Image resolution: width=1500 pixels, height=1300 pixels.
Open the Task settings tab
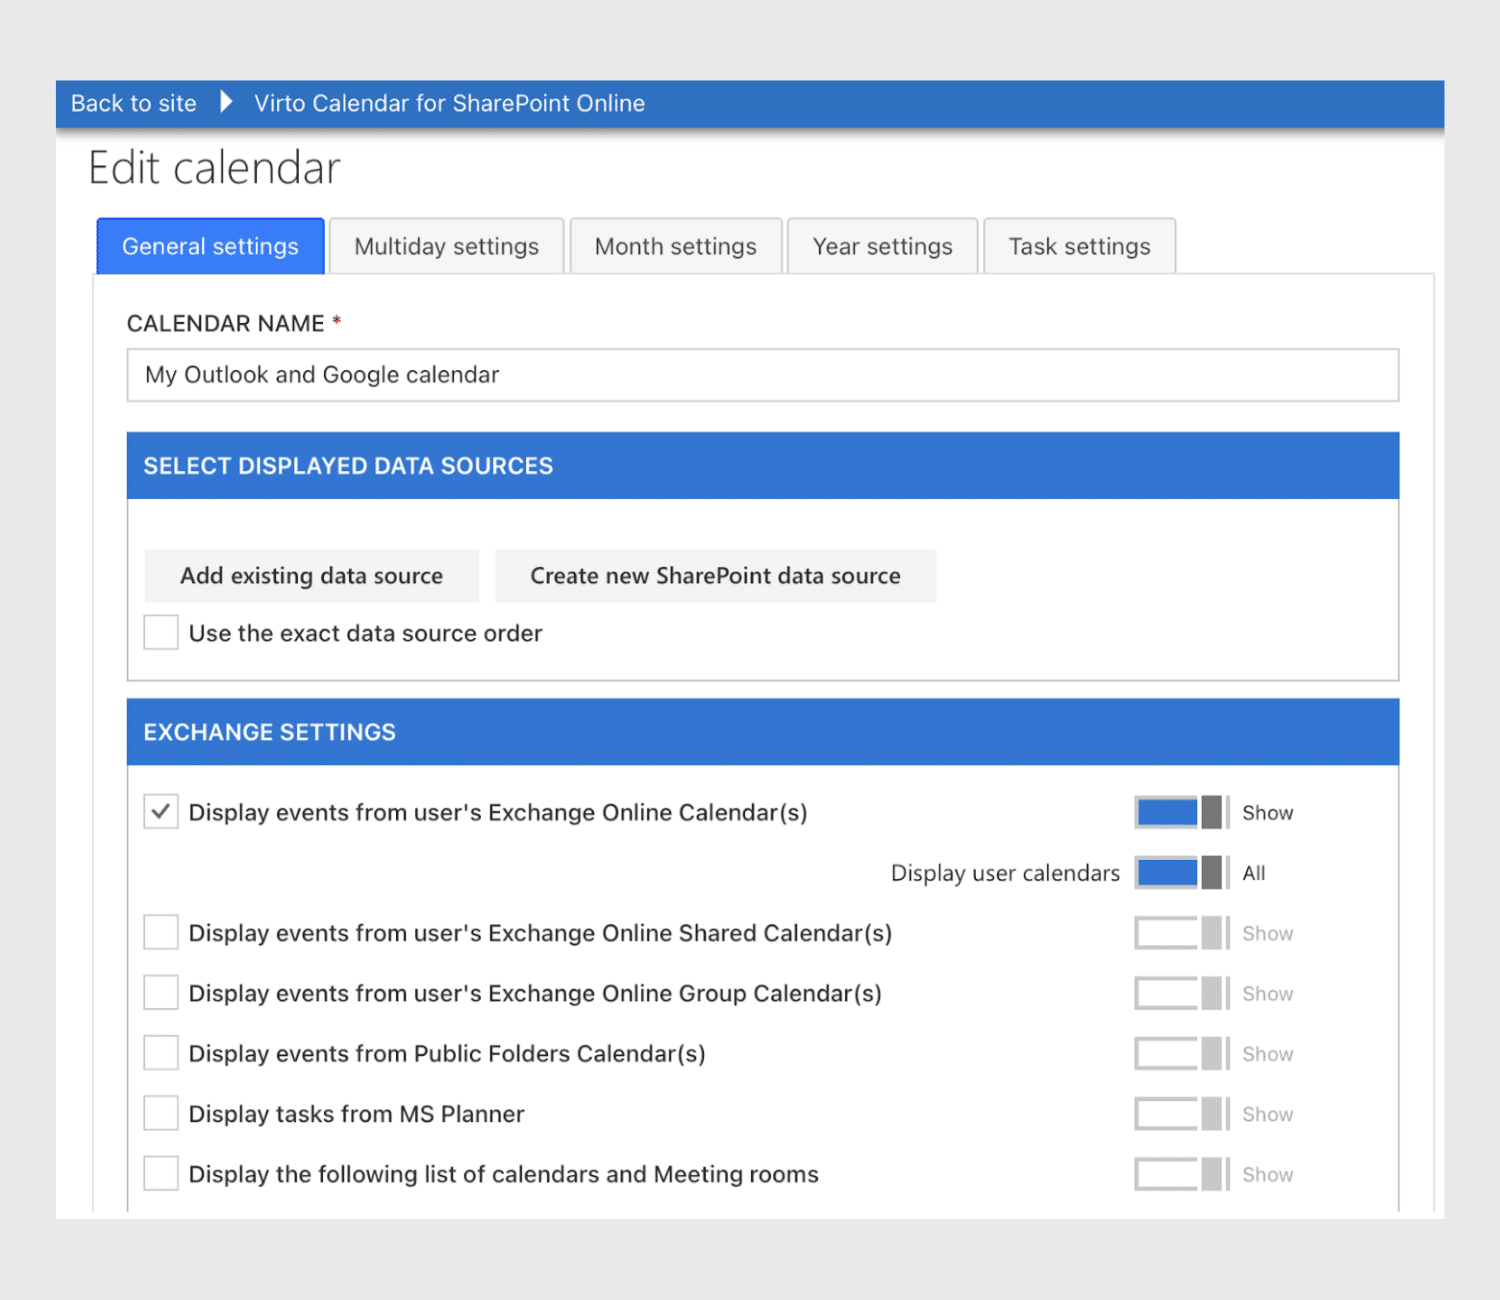[x=1080, y=246]
